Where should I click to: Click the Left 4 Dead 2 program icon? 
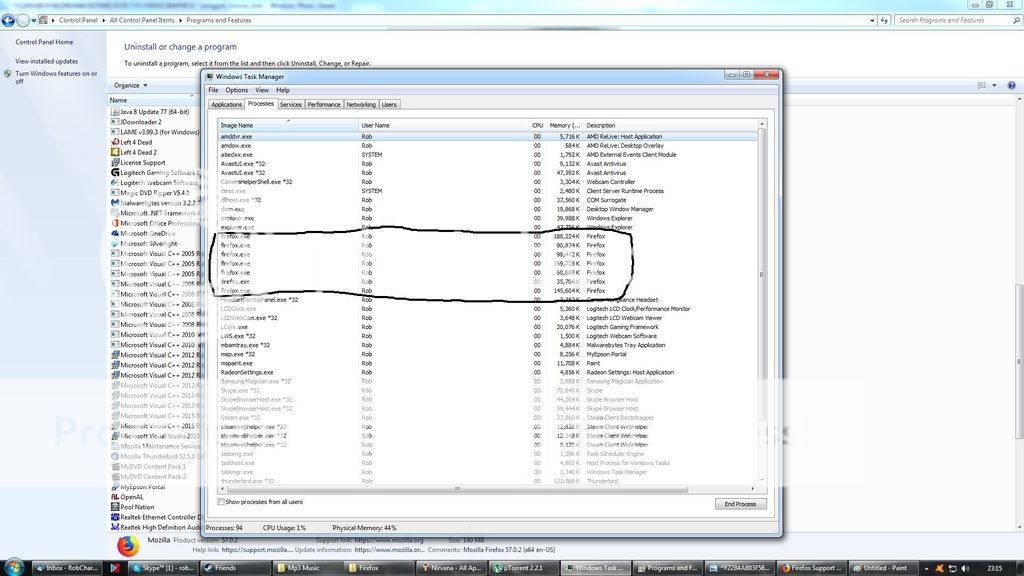coord(115,152)
